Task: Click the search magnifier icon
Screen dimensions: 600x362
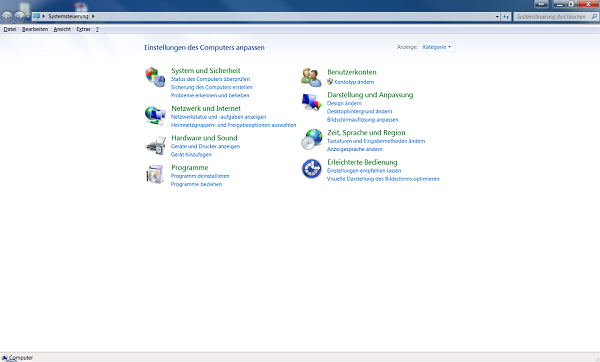Action: pos(594,16)
